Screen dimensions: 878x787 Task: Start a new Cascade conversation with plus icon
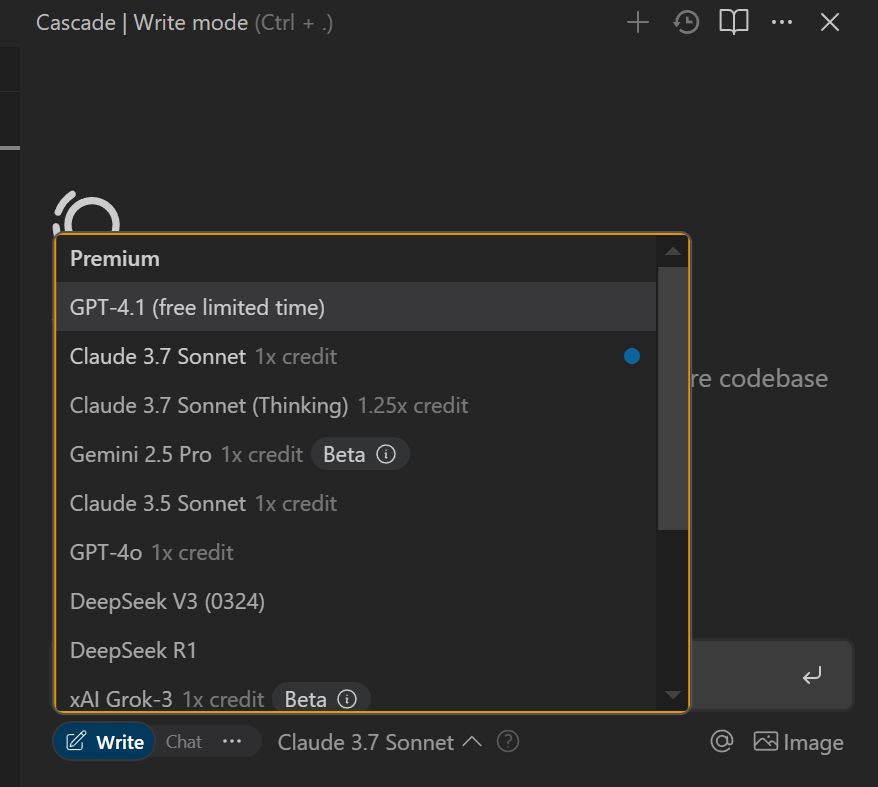pyautogui.click(x=637, y=22)
